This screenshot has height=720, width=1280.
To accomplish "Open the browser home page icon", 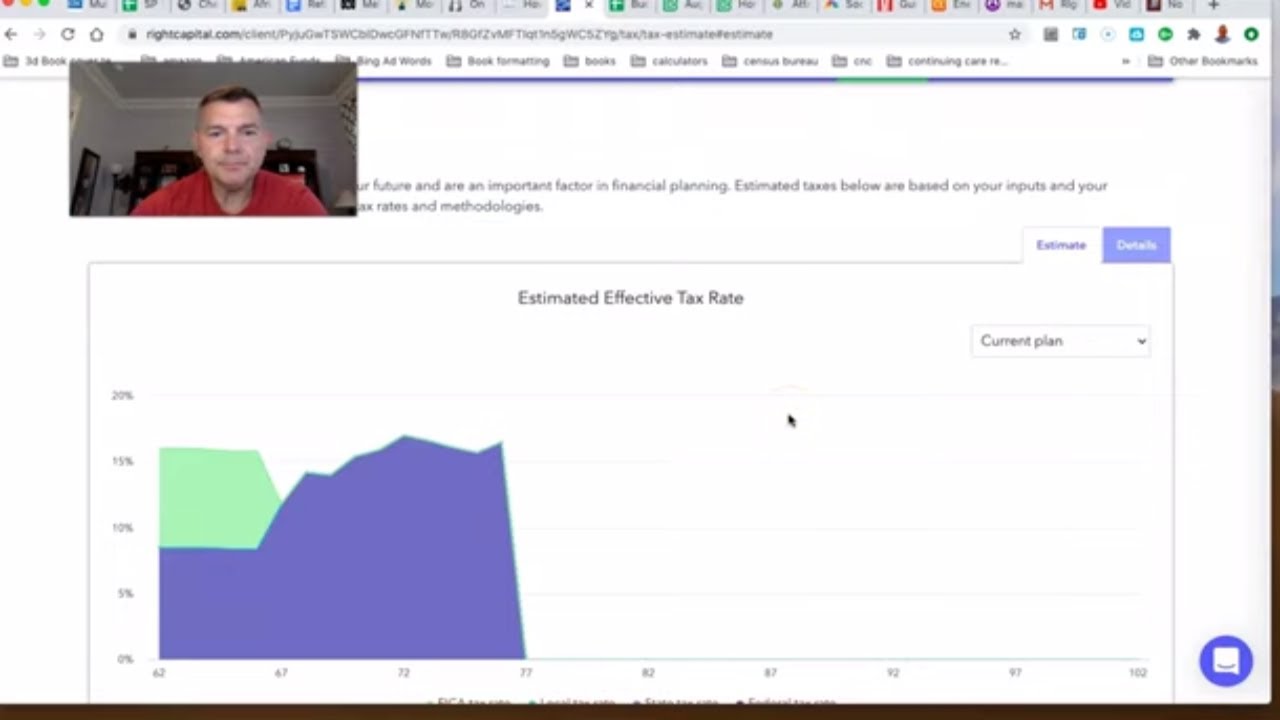I will tap(97, 34).
